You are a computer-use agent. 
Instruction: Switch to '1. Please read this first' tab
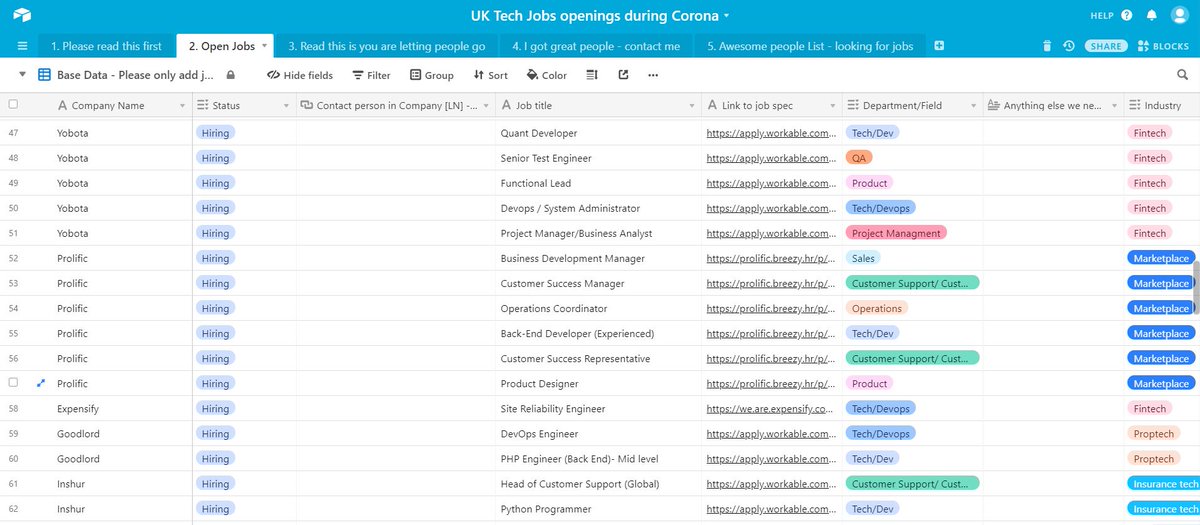(107, 46)
